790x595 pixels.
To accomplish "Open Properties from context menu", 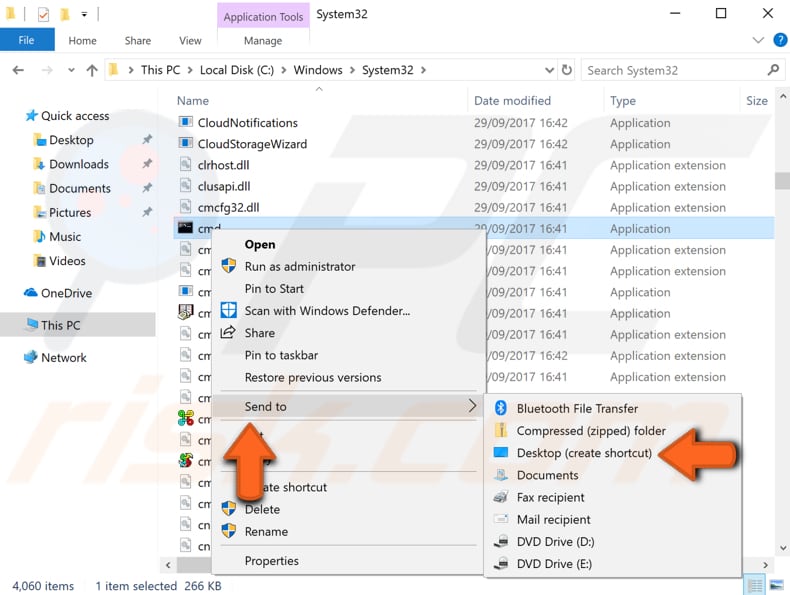I will 272,561.
